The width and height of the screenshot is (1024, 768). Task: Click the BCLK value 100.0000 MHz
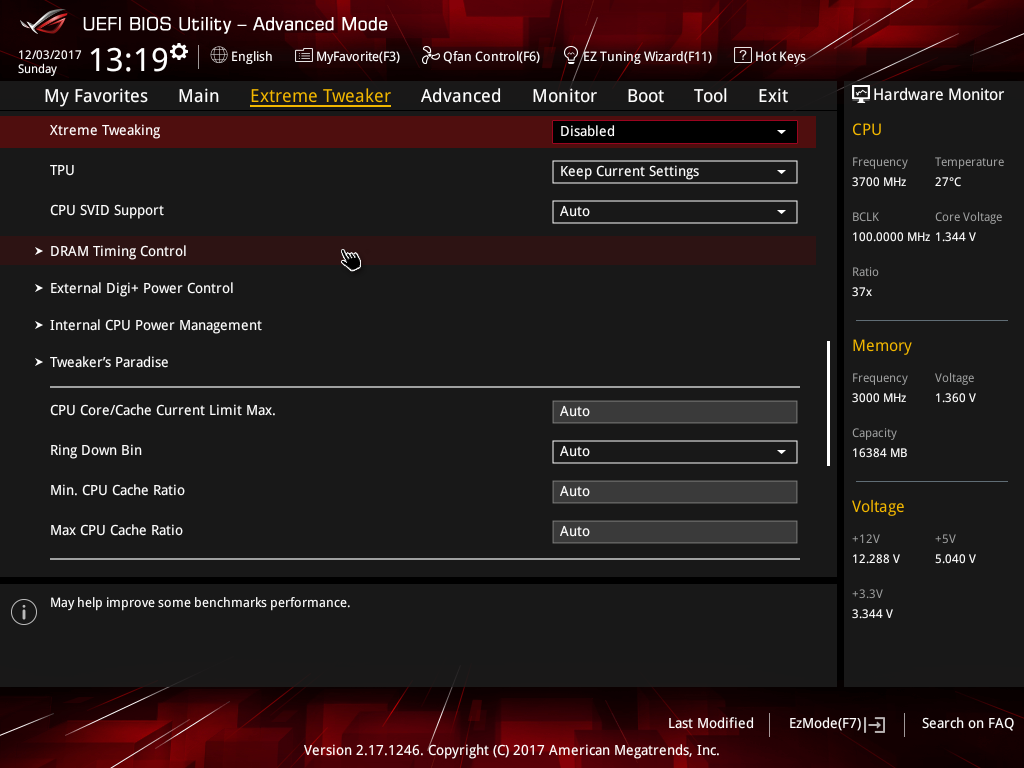pyautogui.click(x=891, y=237)
